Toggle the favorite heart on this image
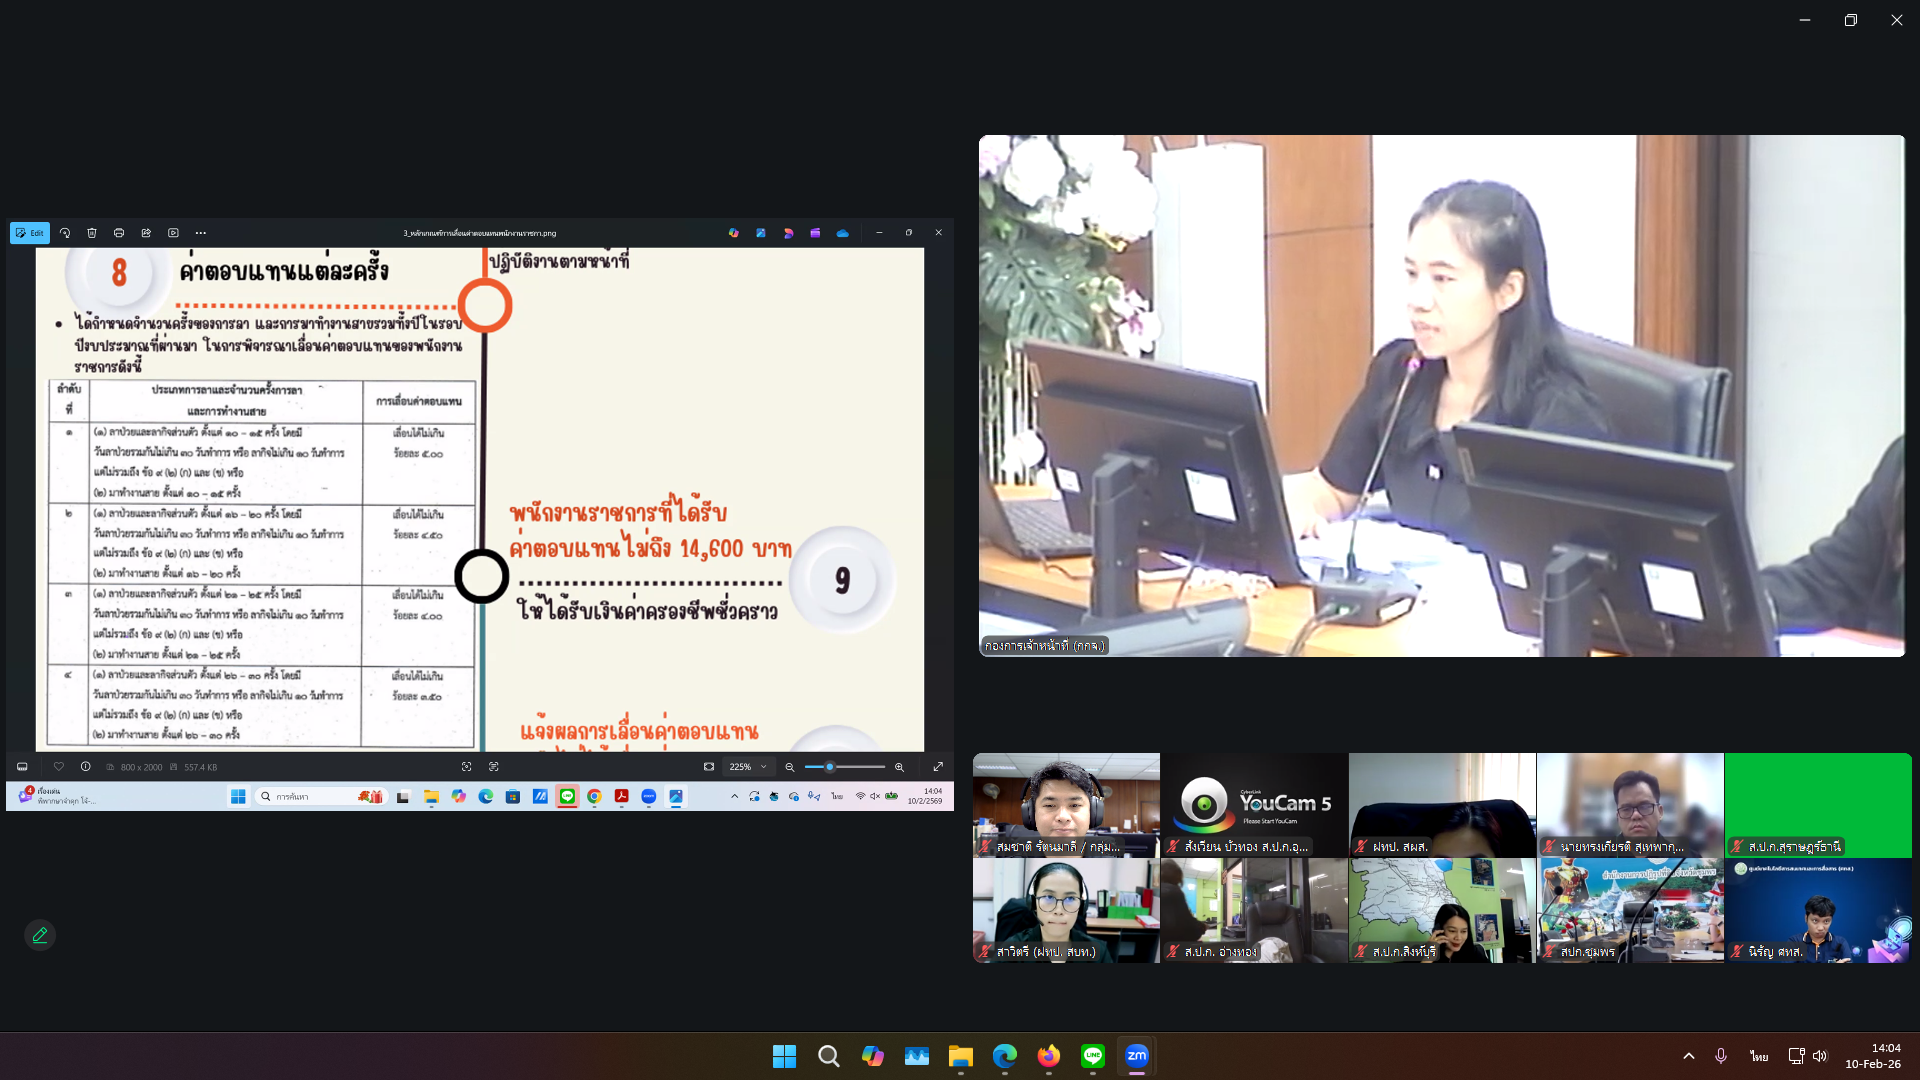1920x1080 pixels. pyautogui.click(x=59, y=767)
